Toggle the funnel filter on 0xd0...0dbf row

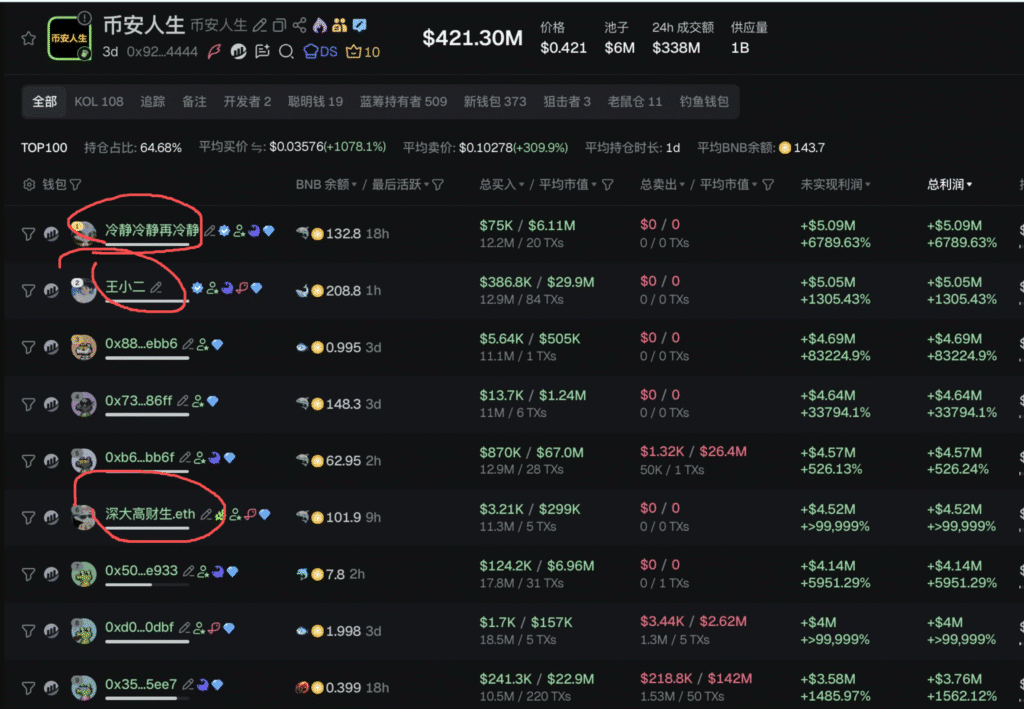point(28,630)
